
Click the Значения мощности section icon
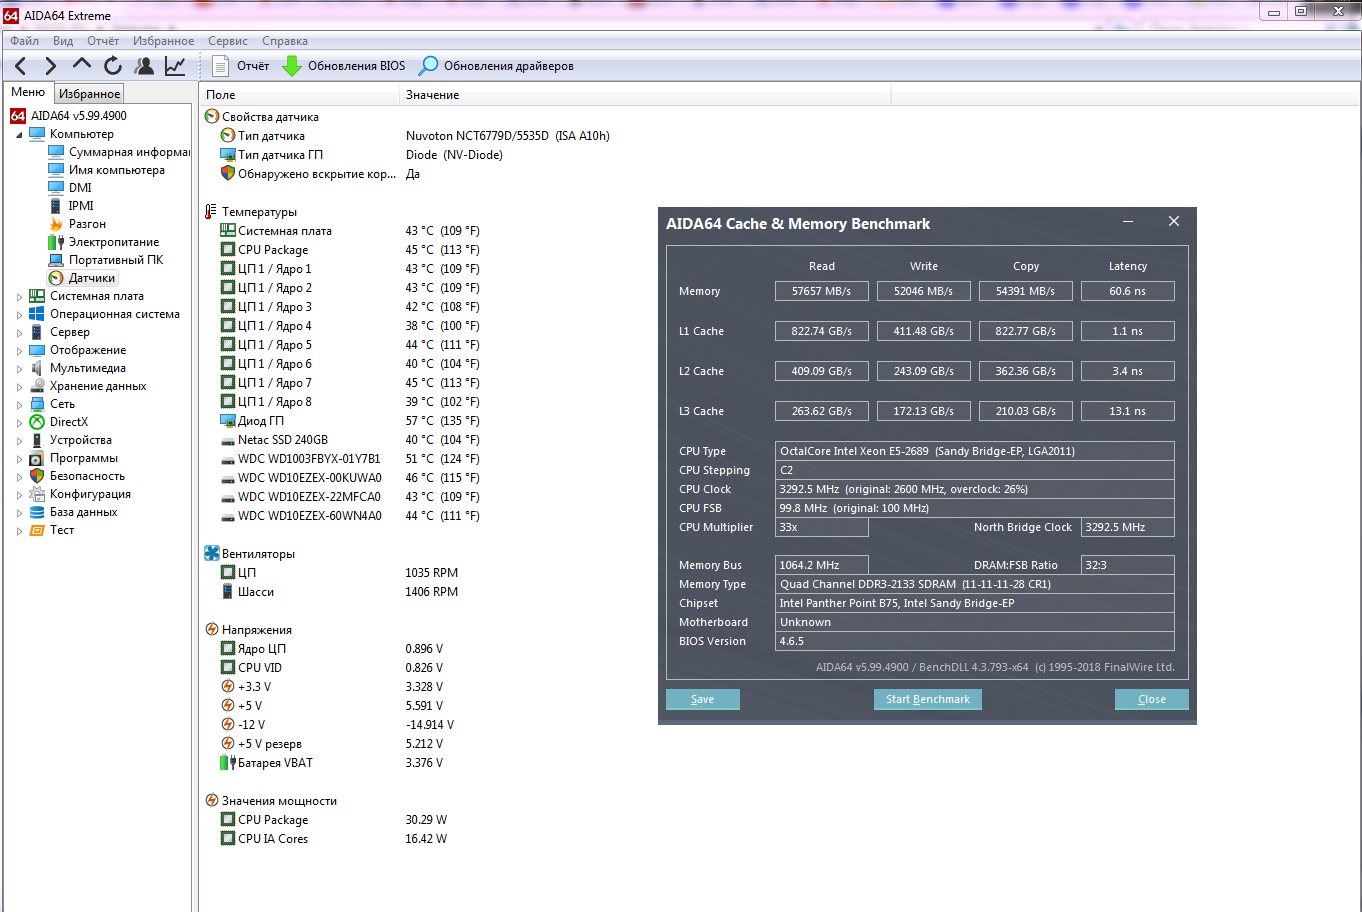pyautogui.click(x=212, y=801)
